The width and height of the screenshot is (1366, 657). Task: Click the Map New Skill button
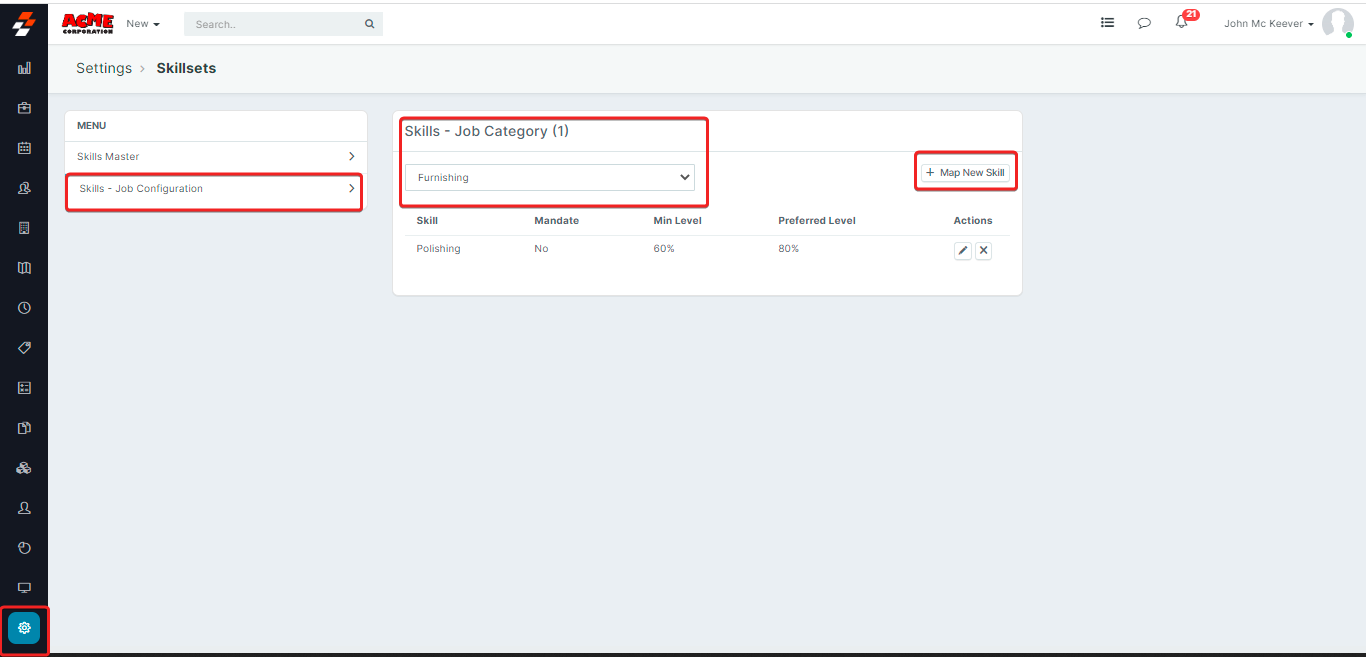[967, 173]
